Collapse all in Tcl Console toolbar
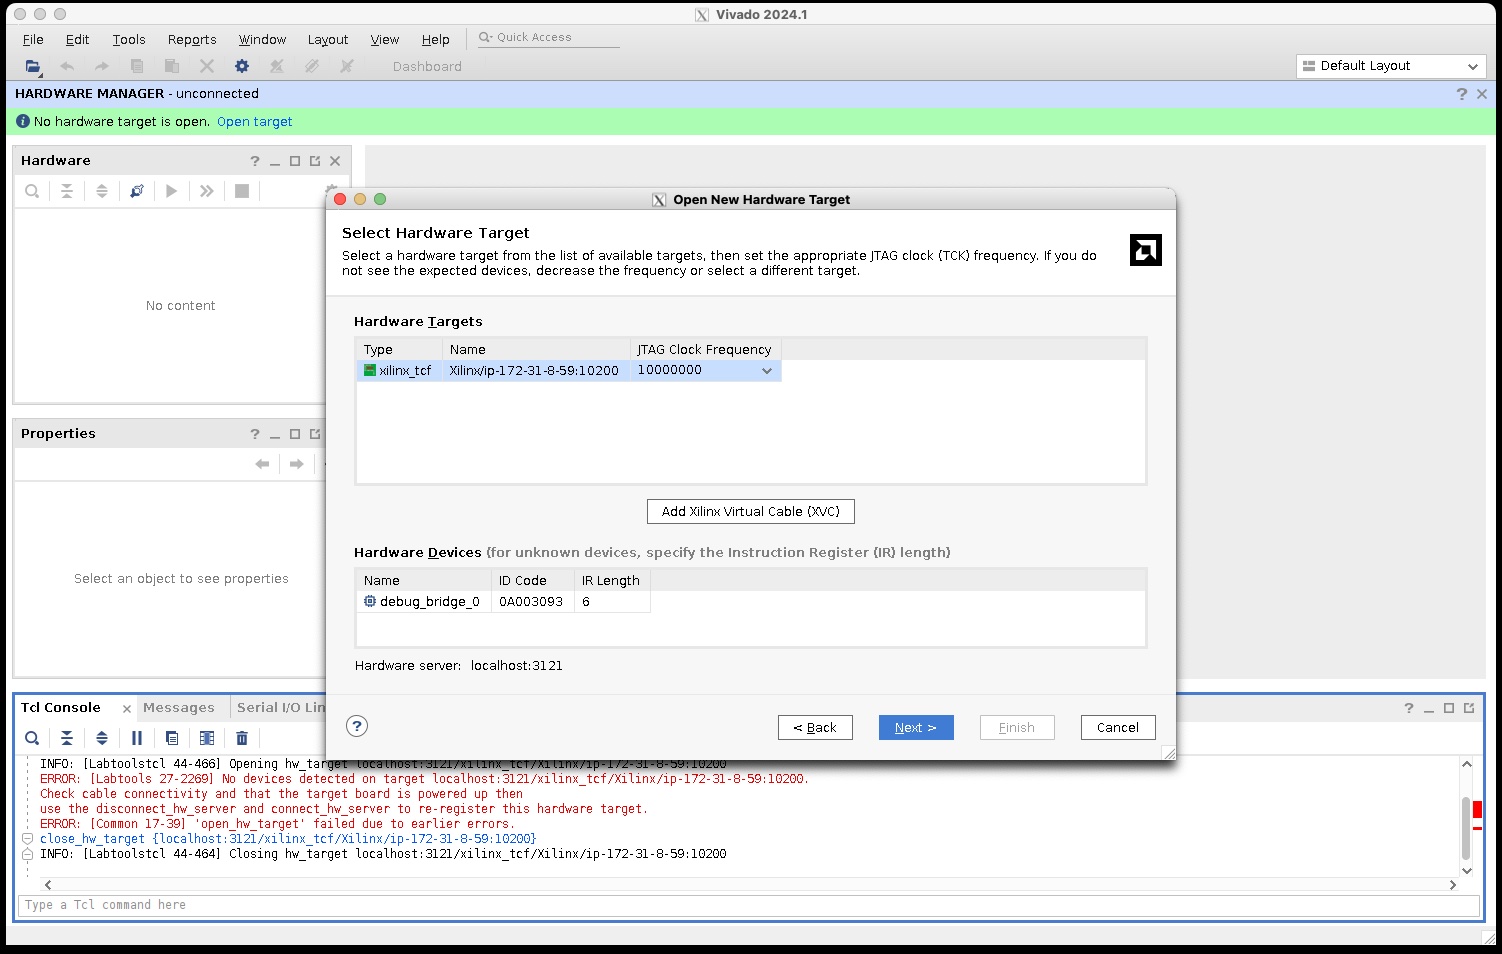This screenshot has height=954, width=1502. 67,738
